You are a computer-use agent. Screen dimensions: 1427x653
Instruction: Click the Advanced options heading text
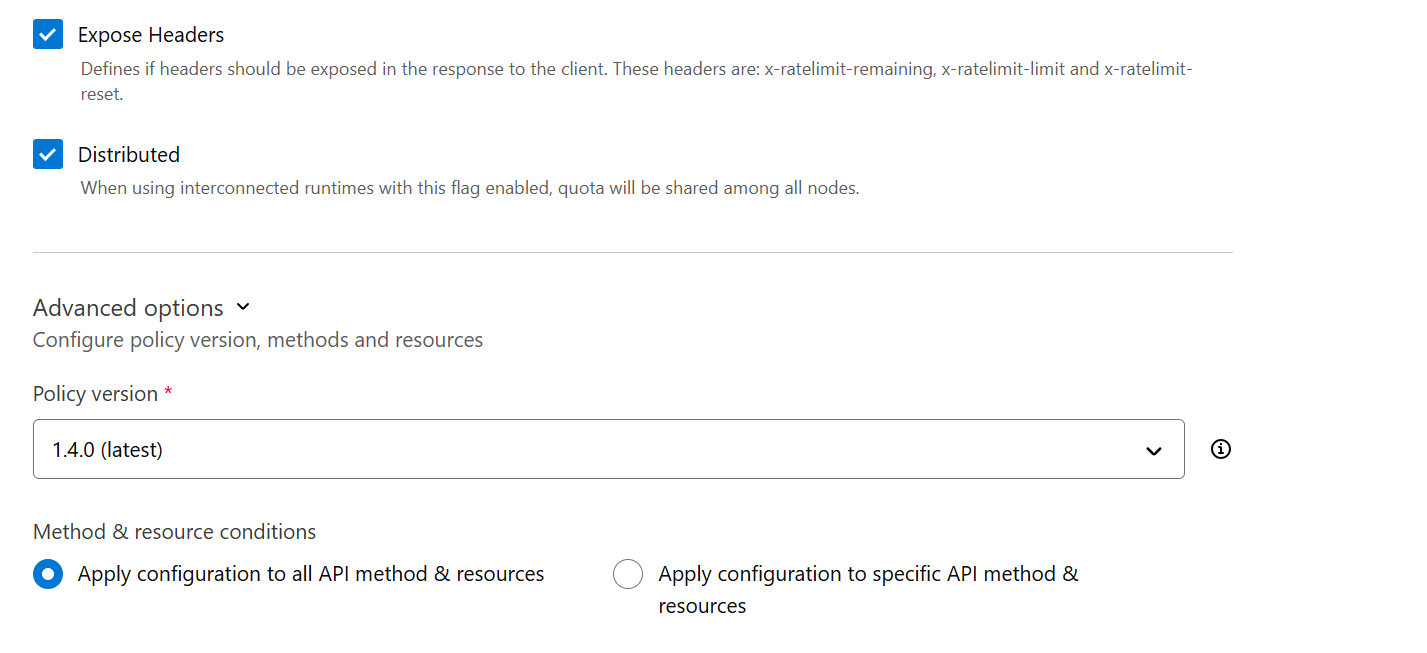pos(128,307)
